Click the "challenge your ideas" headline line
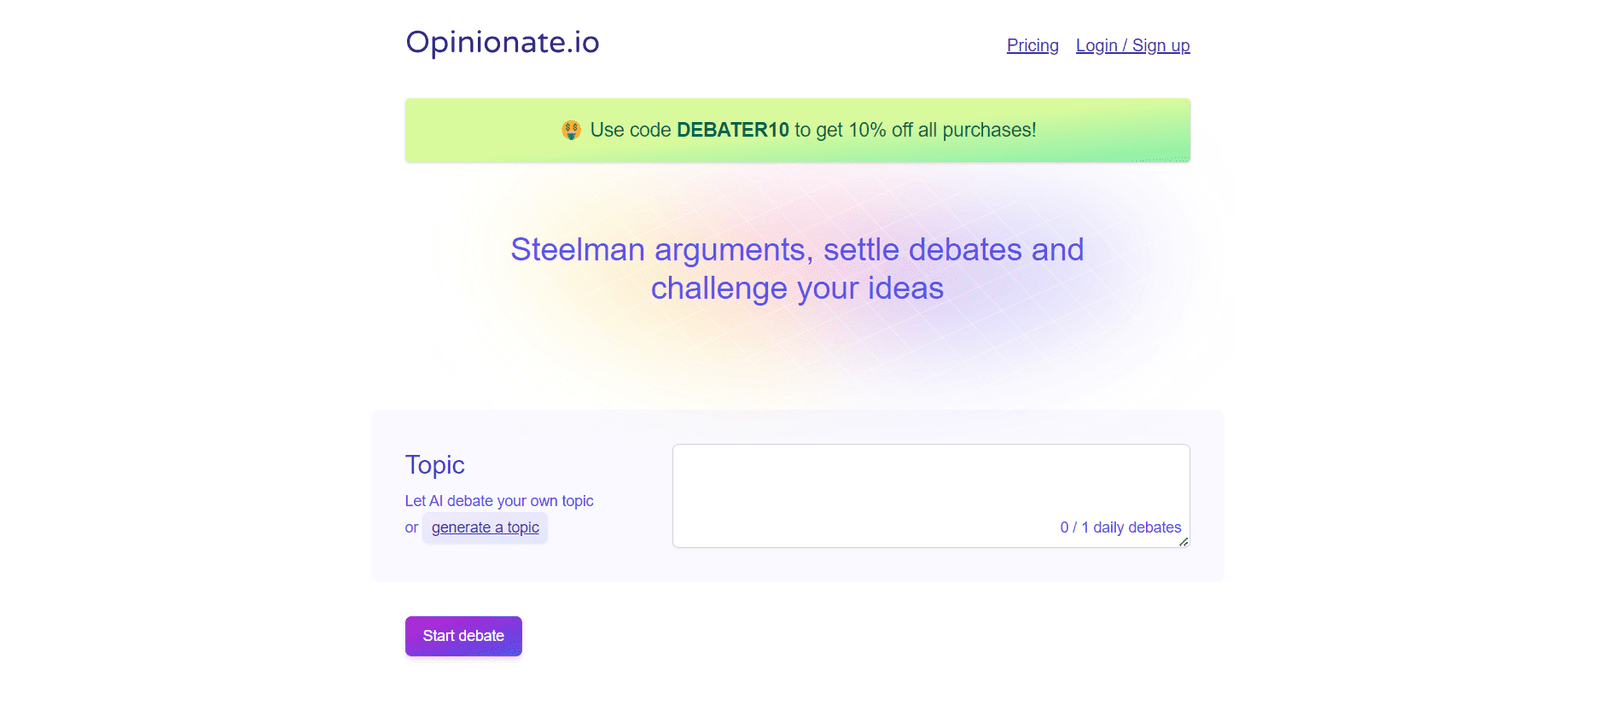1600x723 pixels. (797, 289)
